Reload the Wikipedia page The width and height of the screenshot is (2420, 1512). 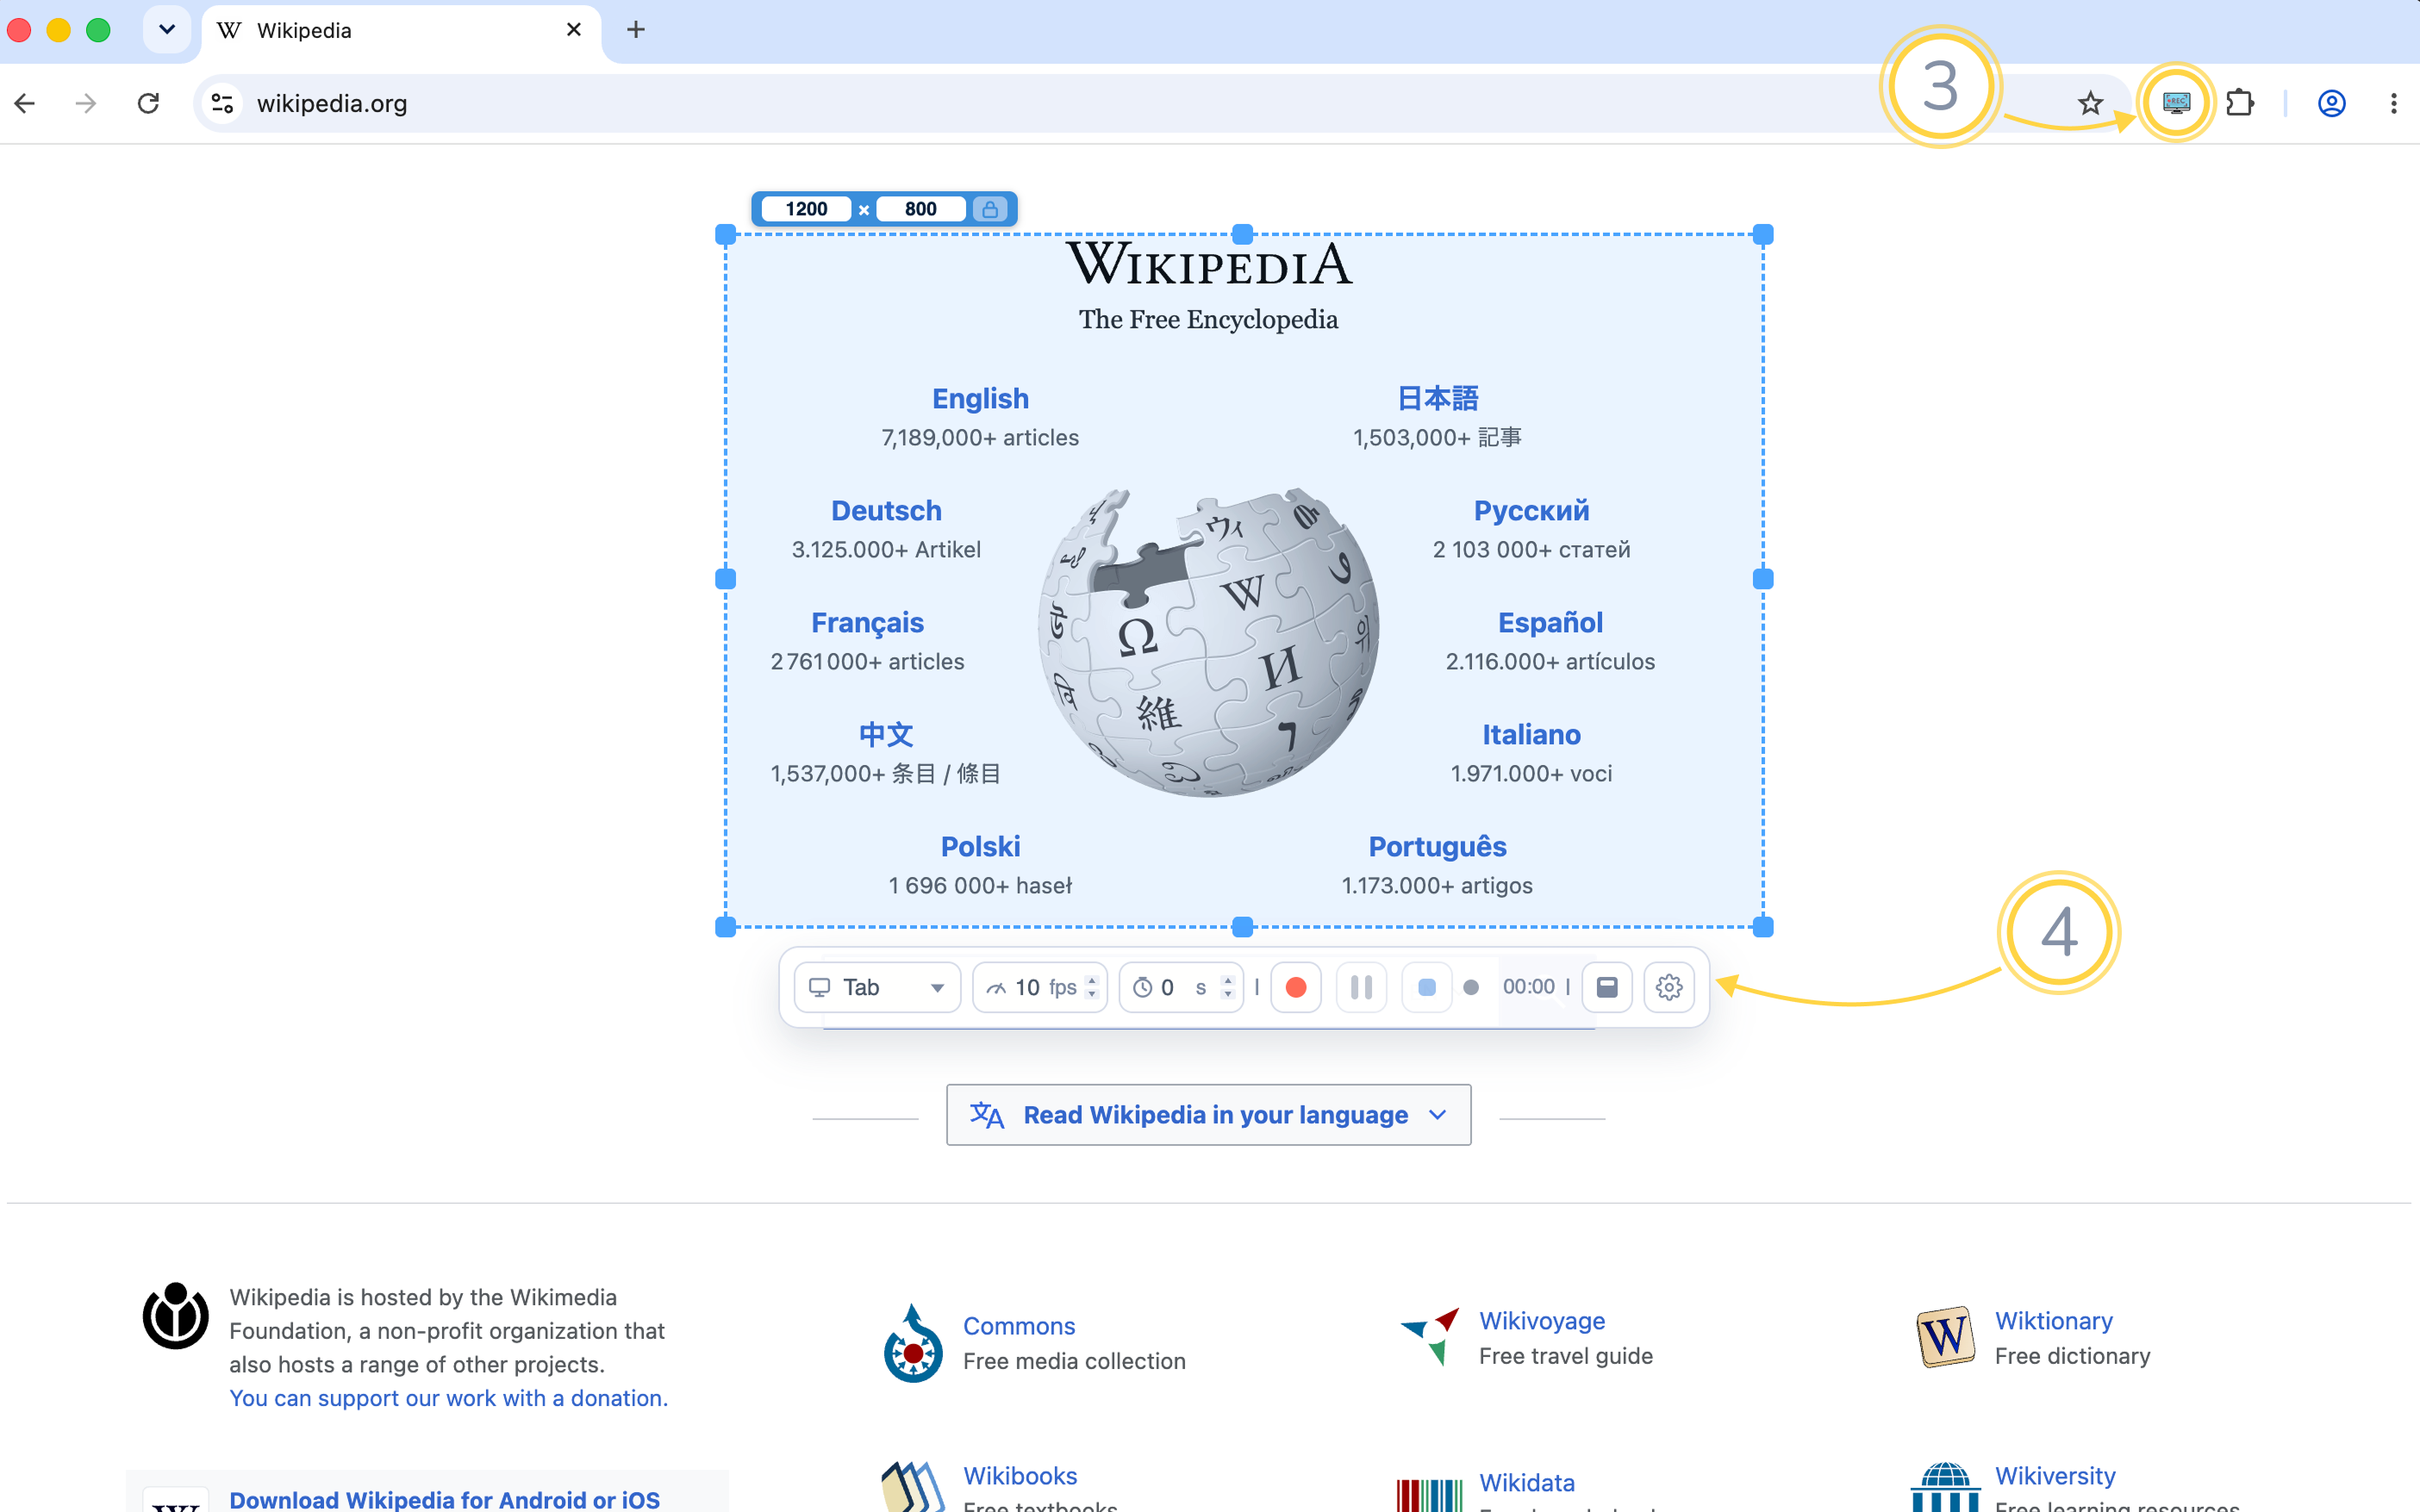point(148,103)
